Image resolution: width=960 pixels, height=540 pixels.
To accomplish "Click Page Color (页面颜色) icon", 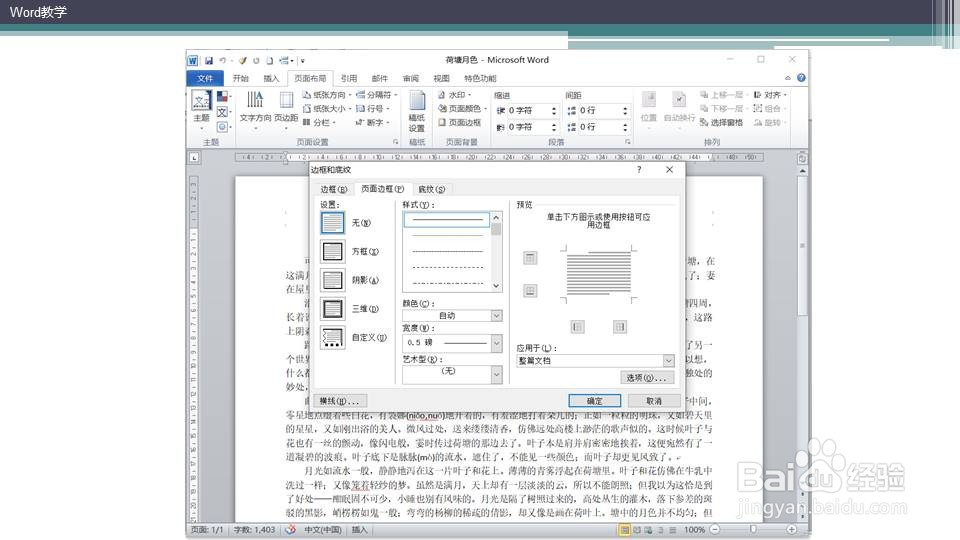I will tap(442, 108).
